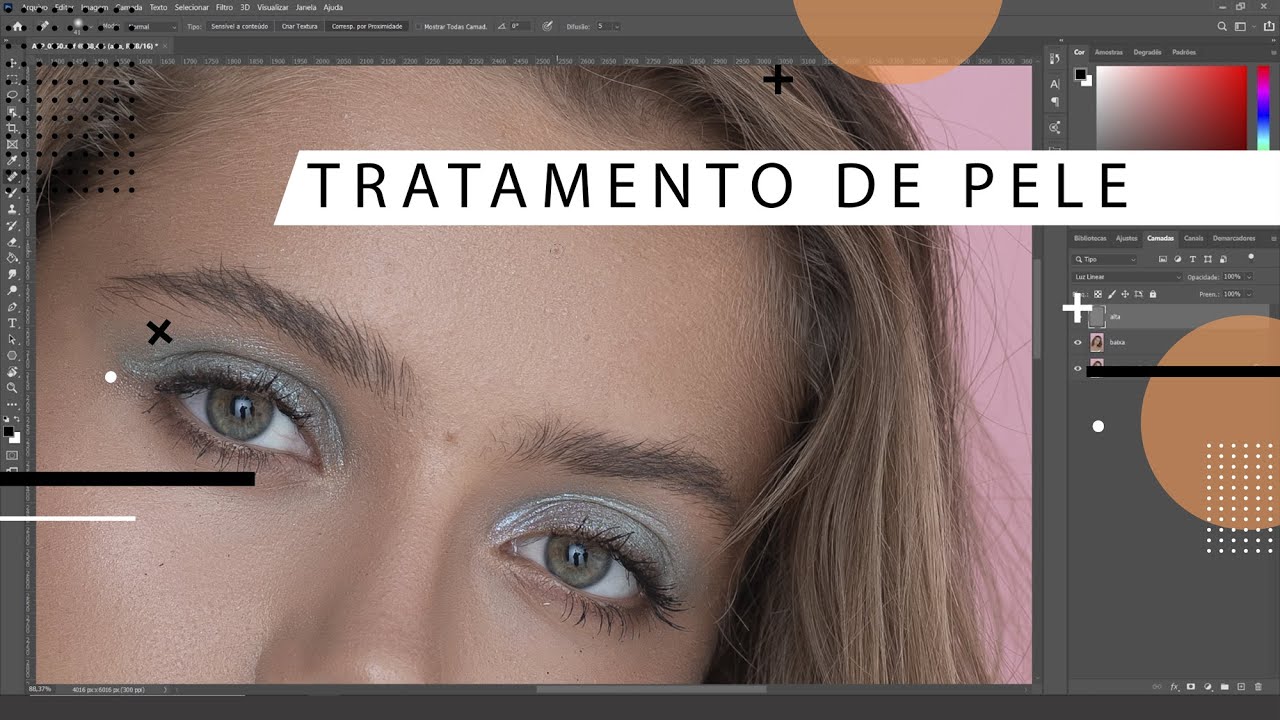
Task: Open search icon at top right
Action: pos(1222,26)
